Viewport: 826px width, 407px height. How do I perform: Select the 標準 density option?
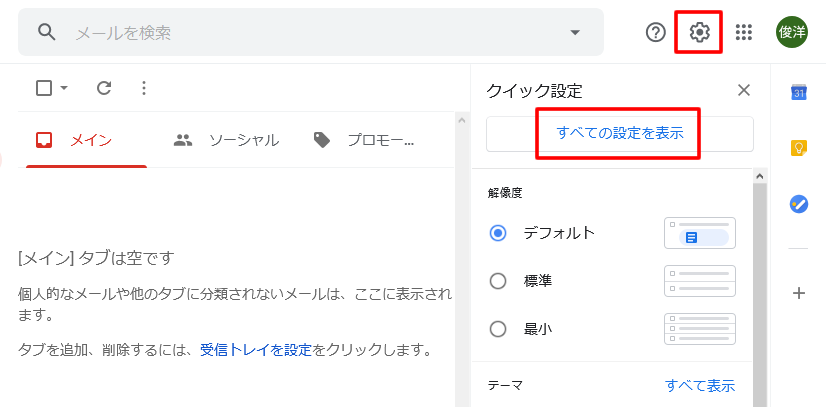(x=498, y=281)
